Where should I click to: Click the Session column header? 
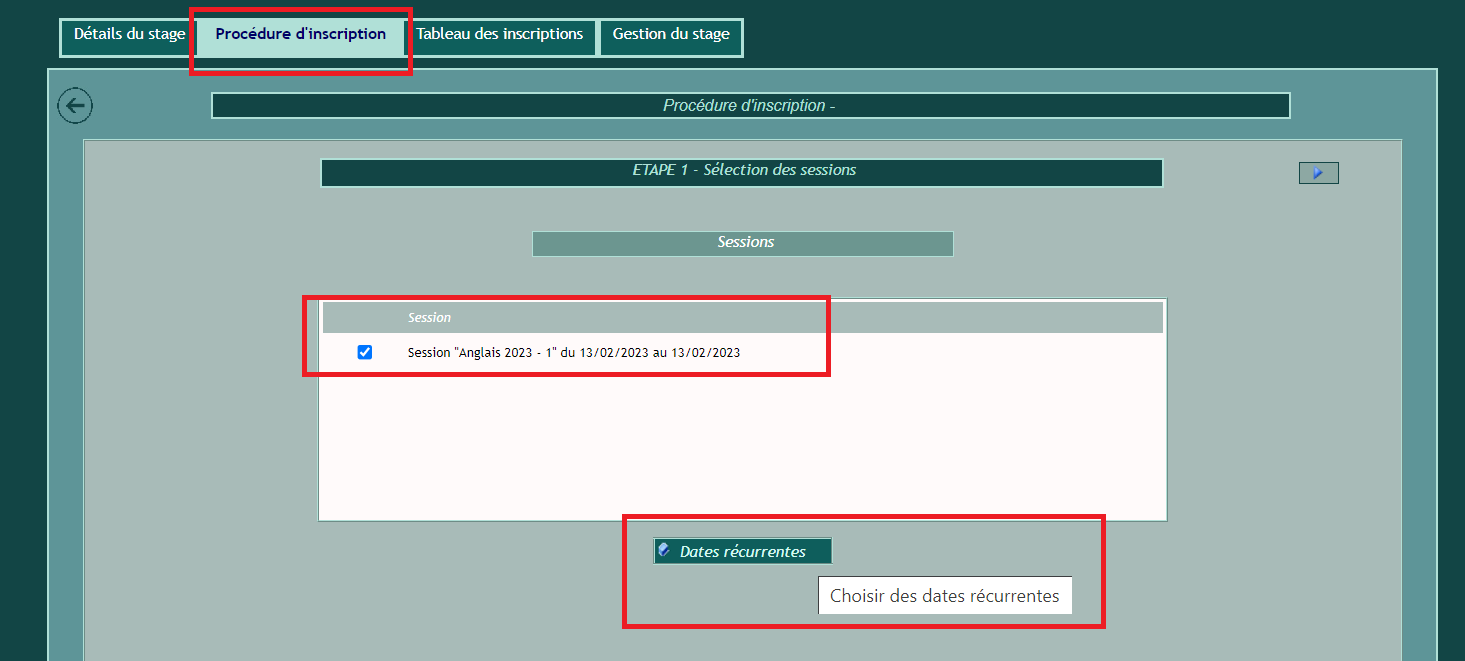[429, 318]
